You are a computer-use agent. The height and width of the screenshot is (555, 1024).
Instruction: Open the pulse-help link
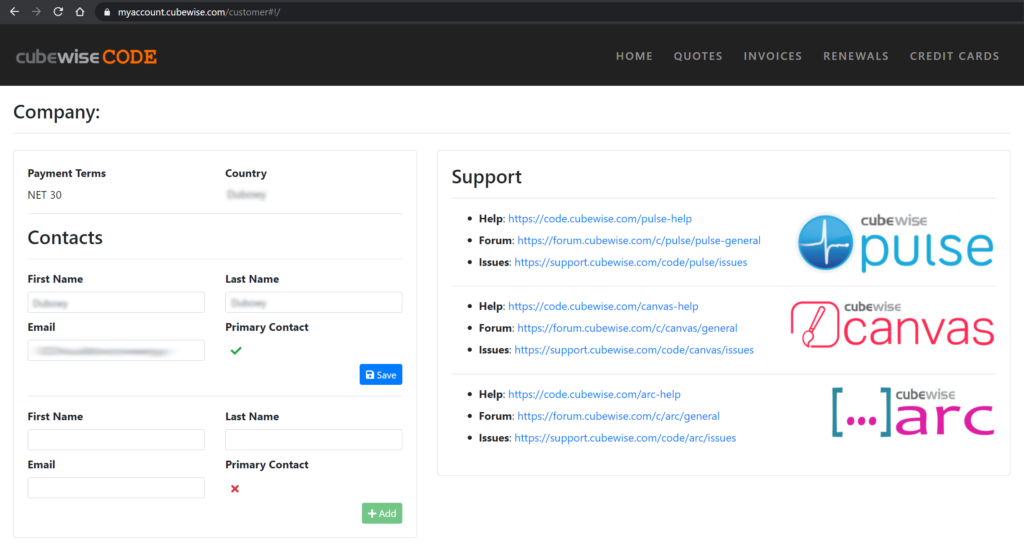click(x=599, y=219)
